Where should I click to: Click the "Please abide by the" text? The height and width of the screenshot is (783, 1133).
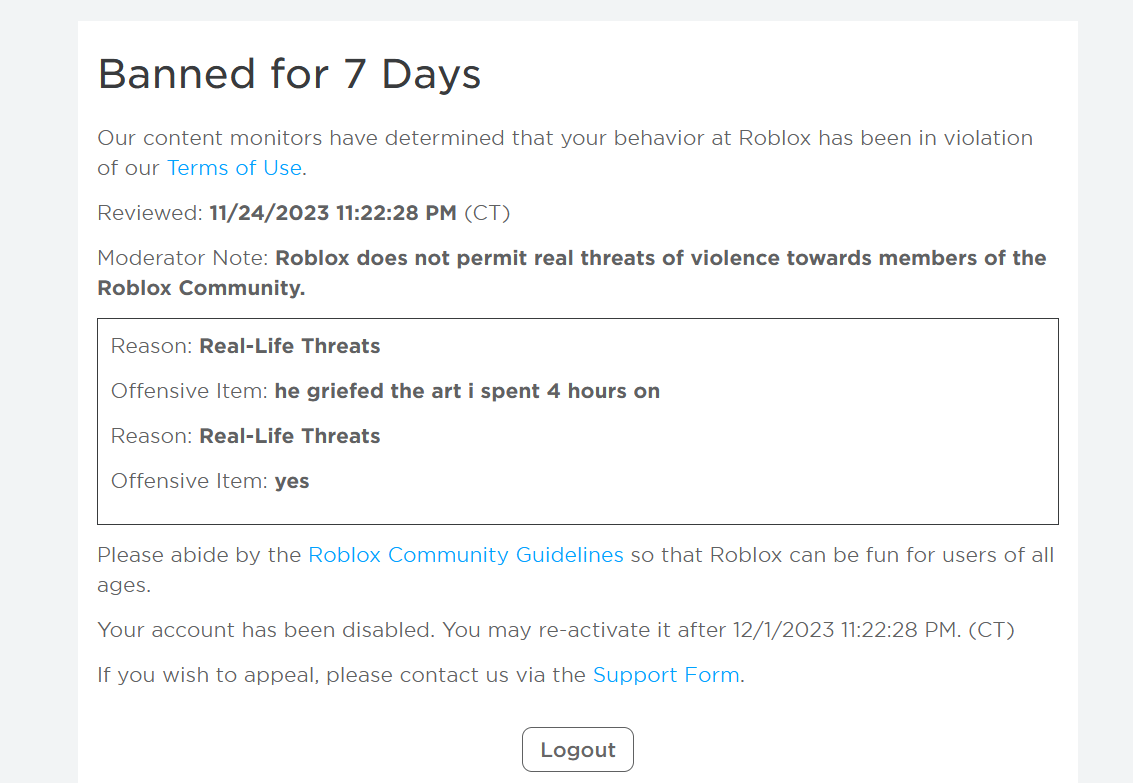click(x=199, y=555)
